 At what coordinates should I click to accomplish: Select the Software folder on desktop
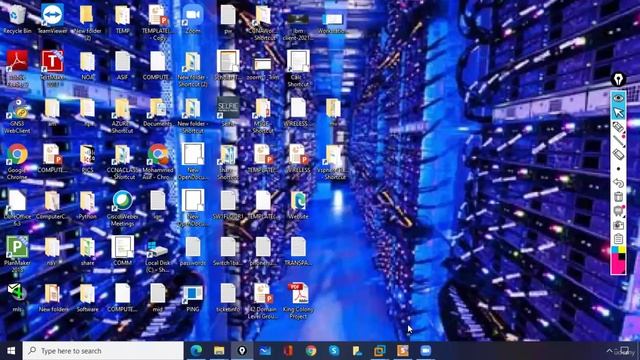pyautogui.click(x=87, y=298)
